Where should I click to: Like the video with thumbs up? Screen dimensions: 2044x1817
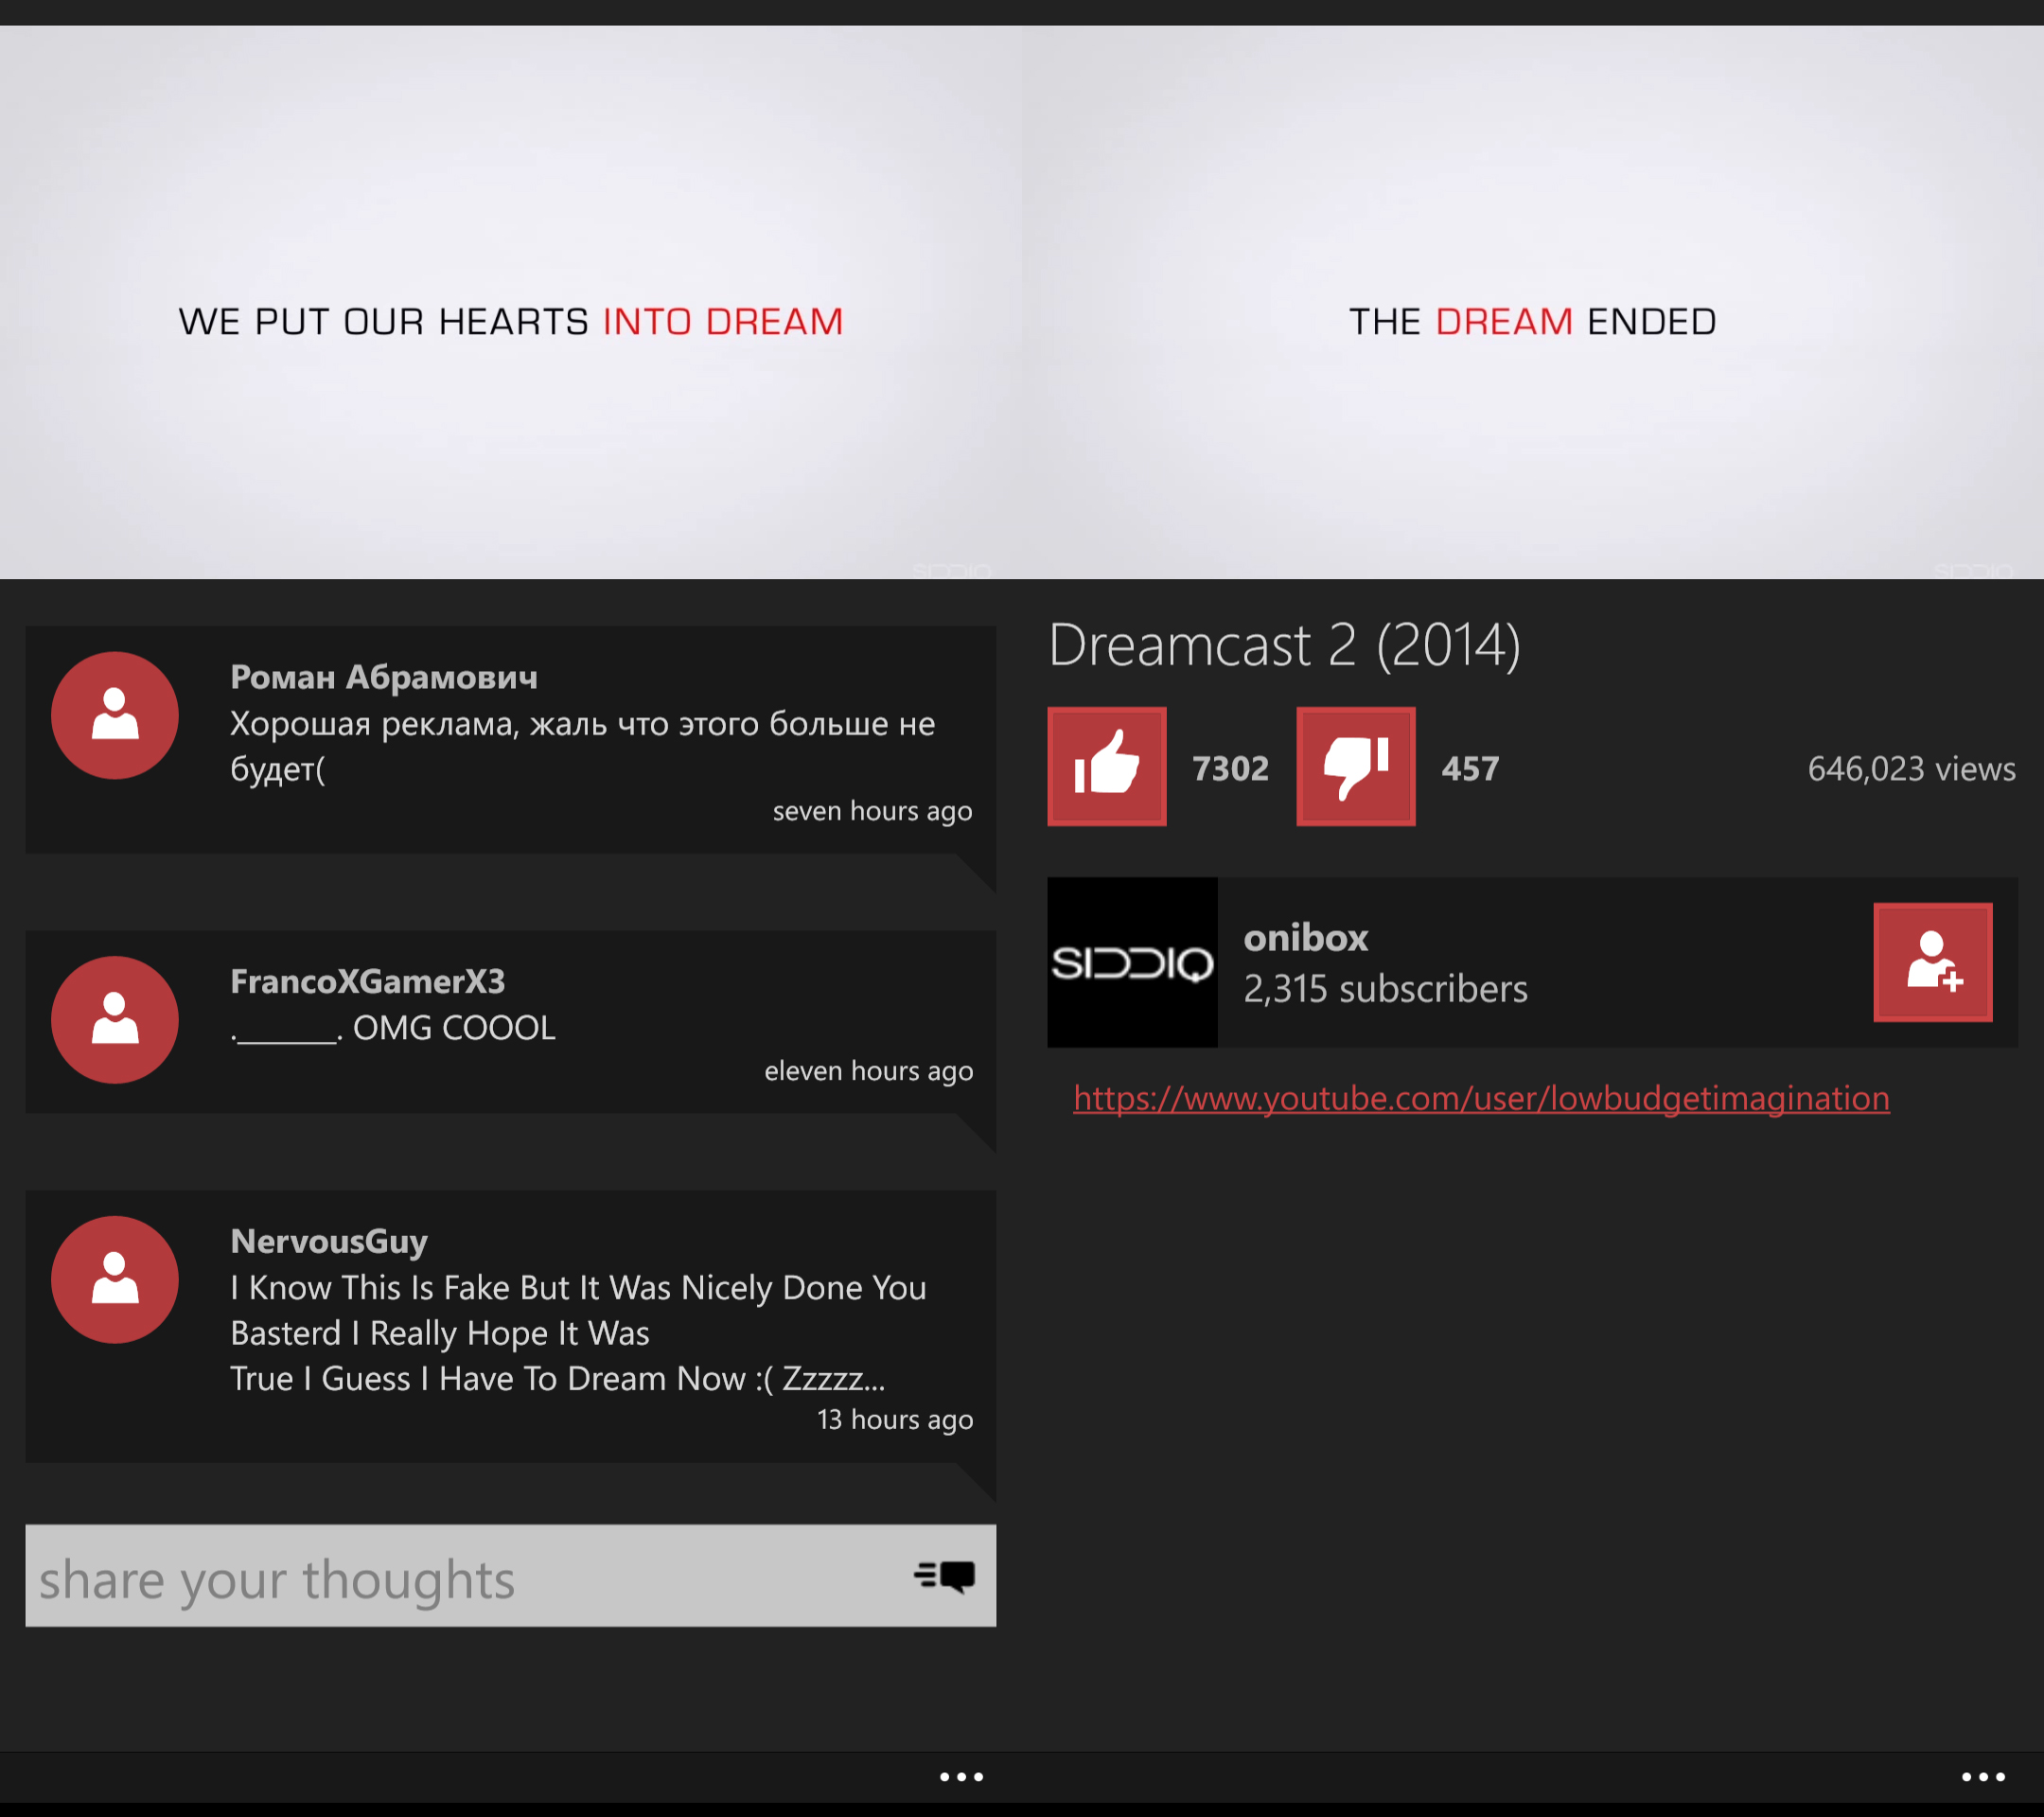[1106, 766]
